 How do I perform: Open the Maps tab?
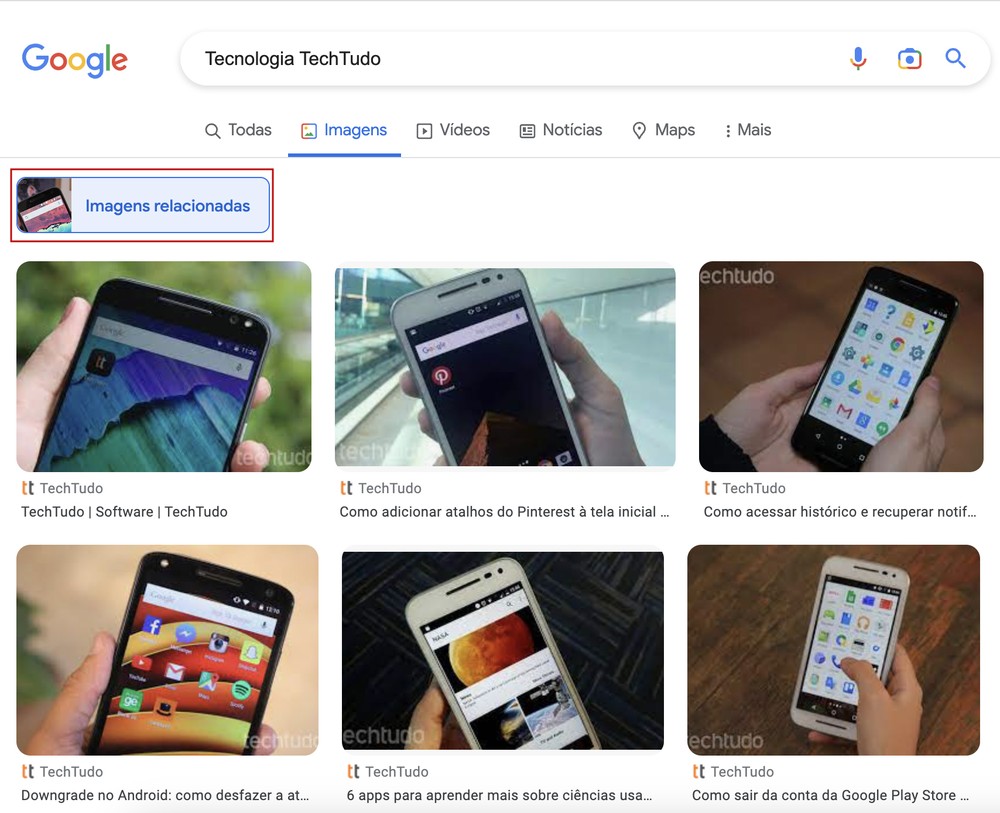[x=663, y=130]
